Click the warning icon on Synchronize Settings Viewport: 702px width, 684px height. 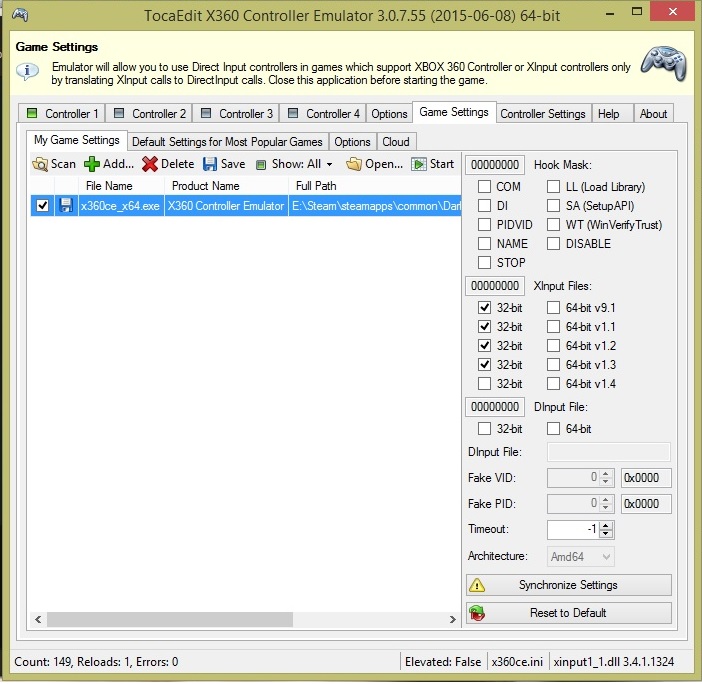tap(477, 585)
